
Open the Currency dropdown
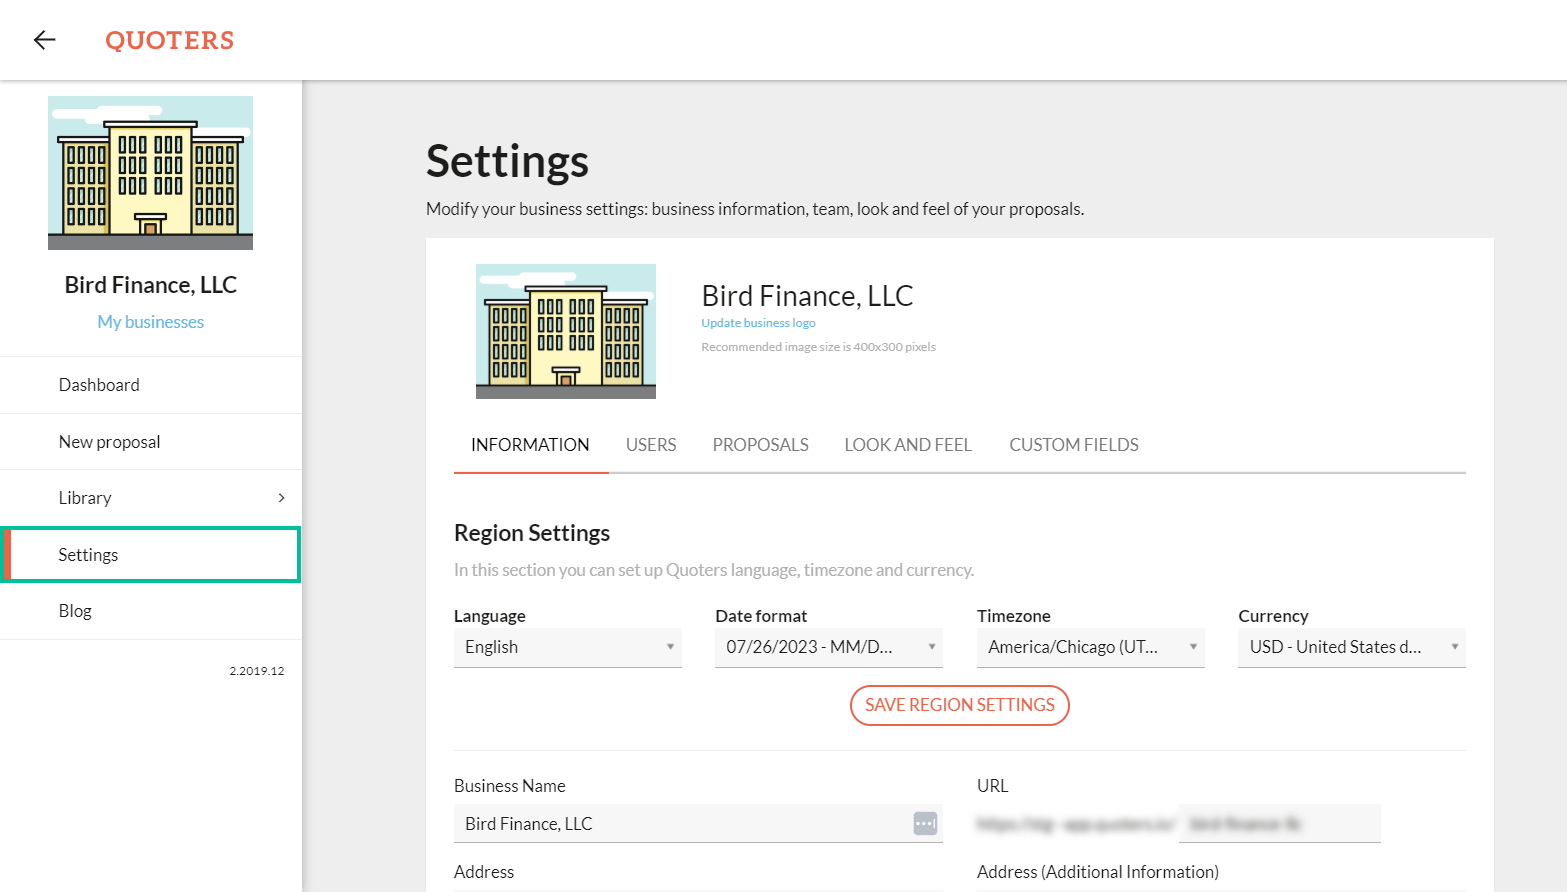click(x=1352, y=647)
